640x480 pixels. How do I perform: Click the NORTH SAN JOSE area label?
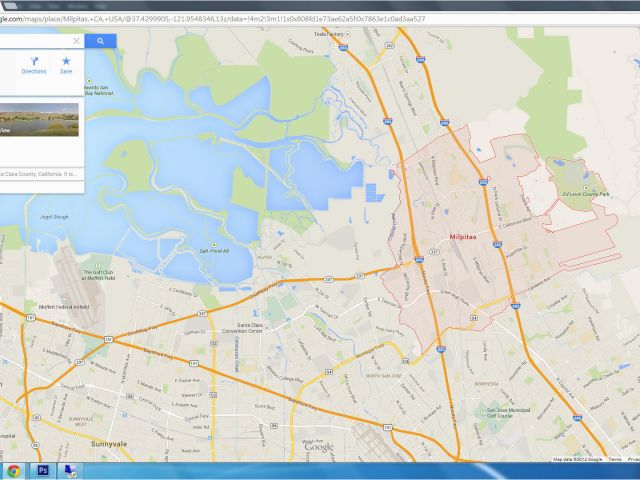click(x=382, y=376)
